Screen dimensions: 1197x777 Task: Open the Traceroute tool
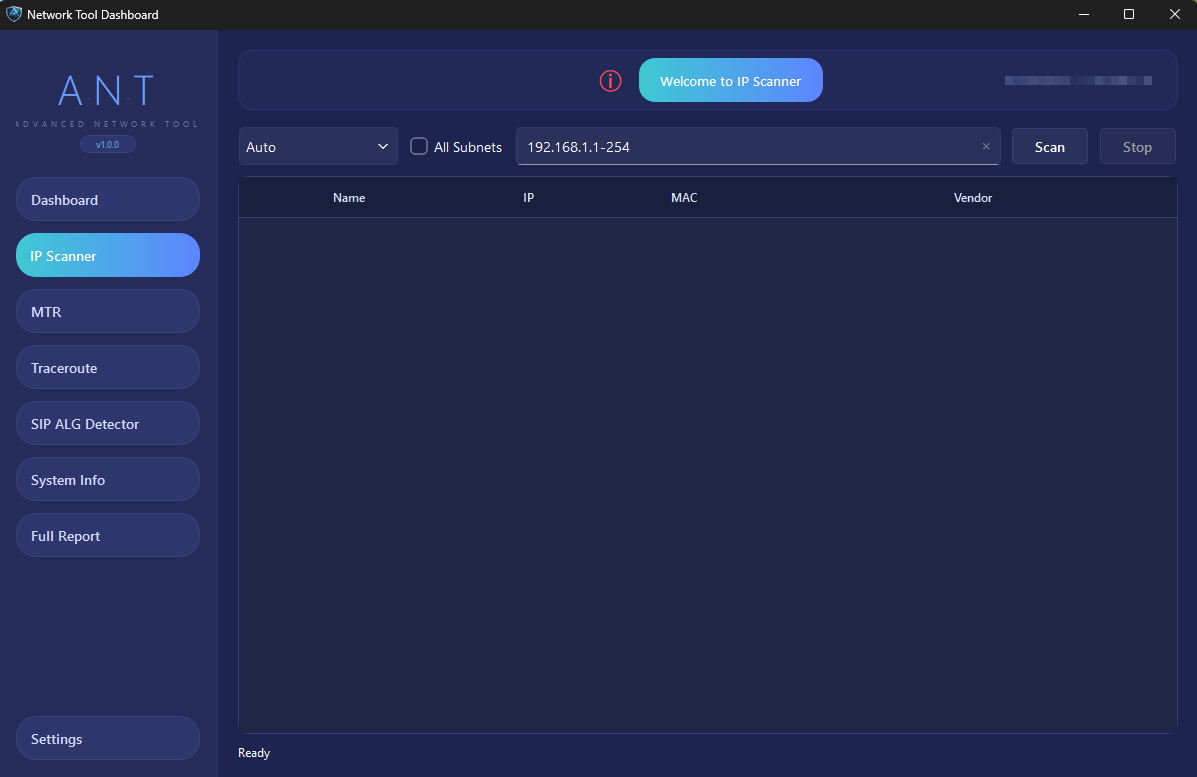pos(107,367)
